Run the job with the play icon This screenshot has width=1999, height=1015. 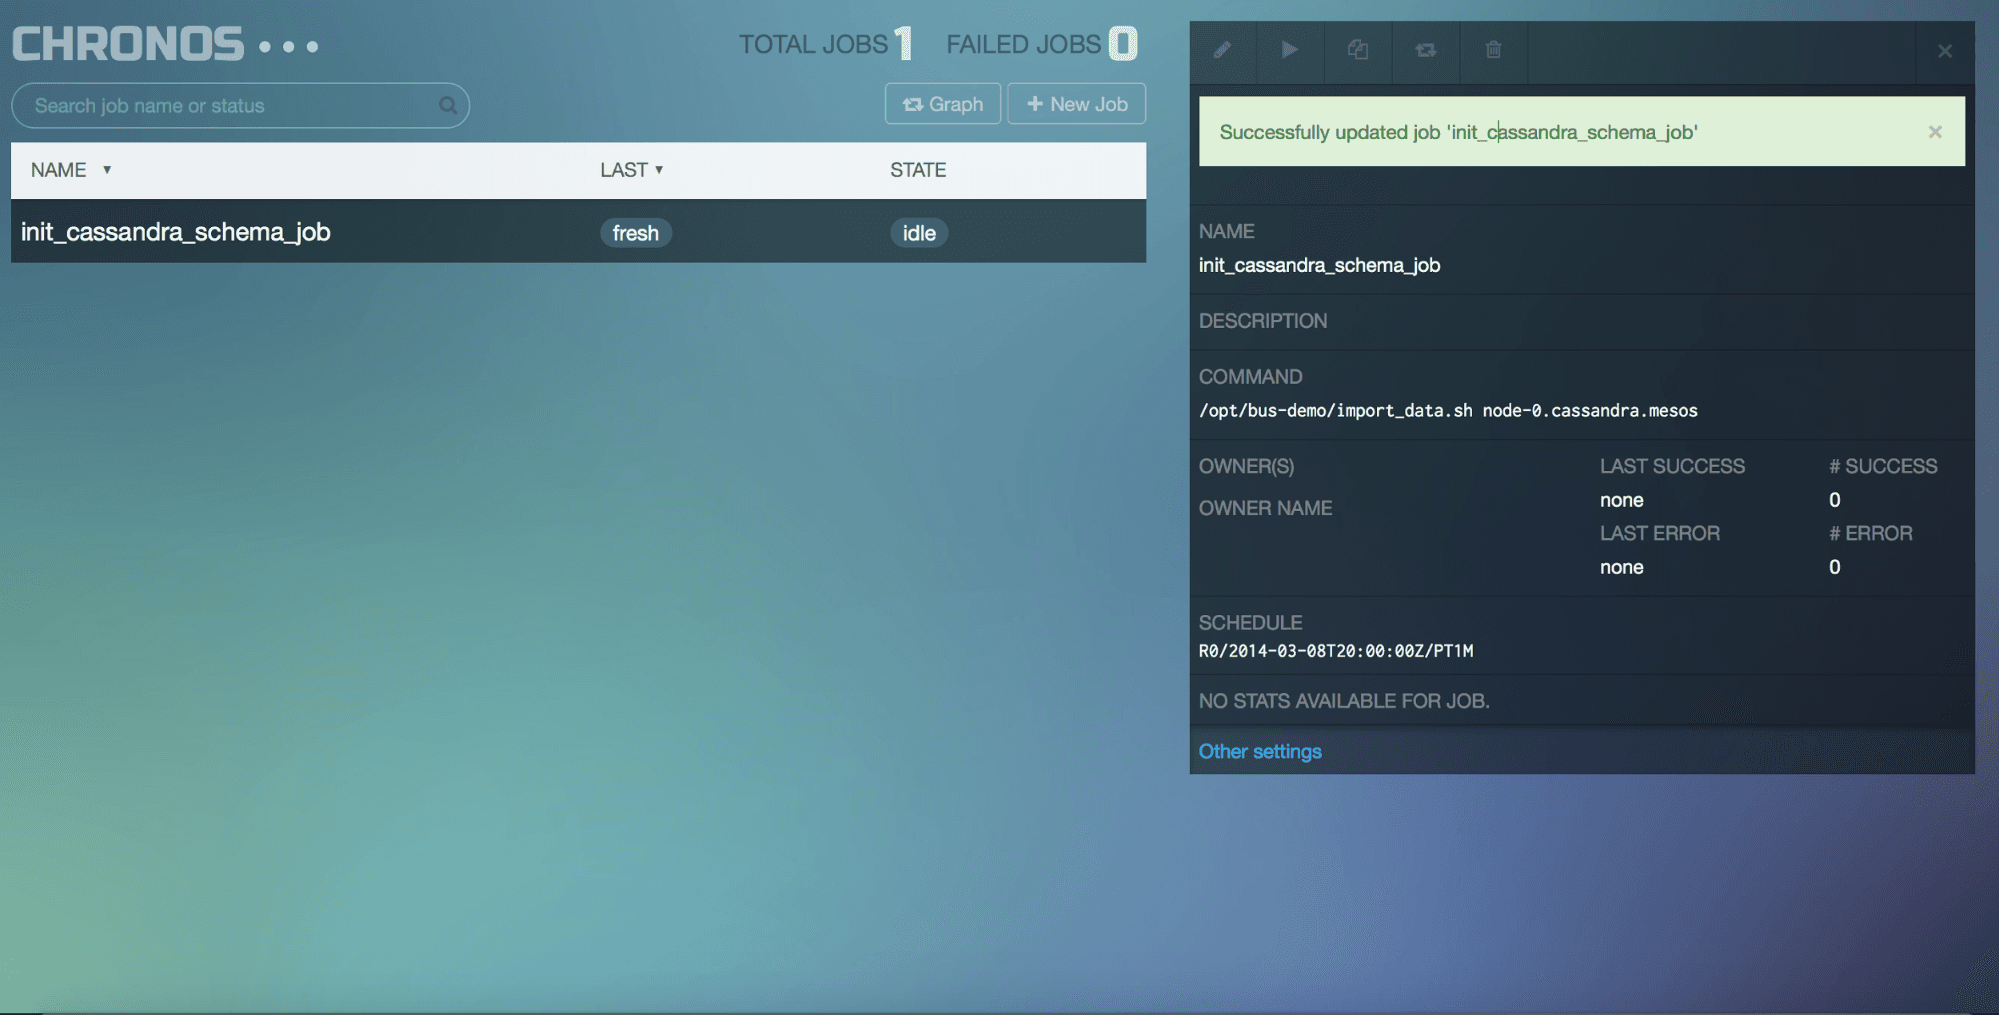click(1290, 50)
